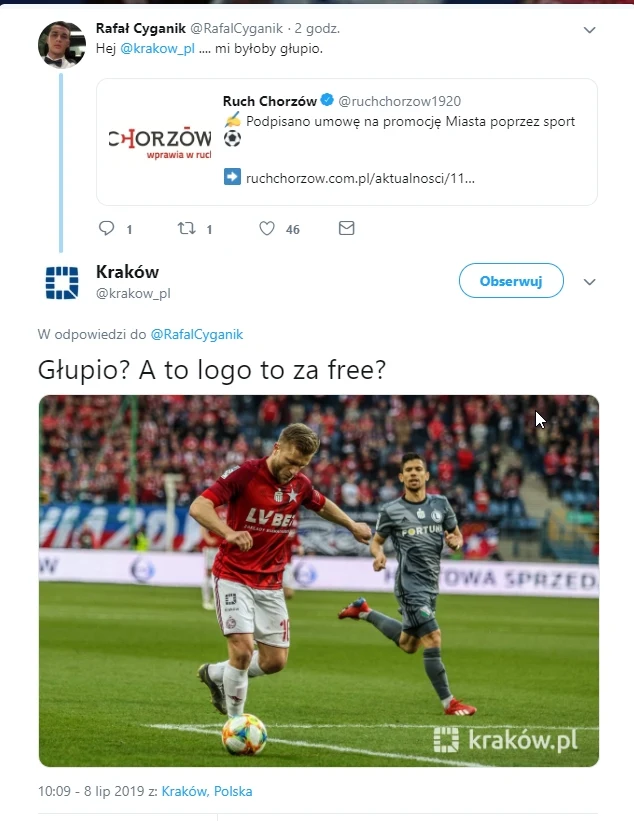
Task: Open Rafał Cyganik's profile avatar
Action: [x=62, y=45]
